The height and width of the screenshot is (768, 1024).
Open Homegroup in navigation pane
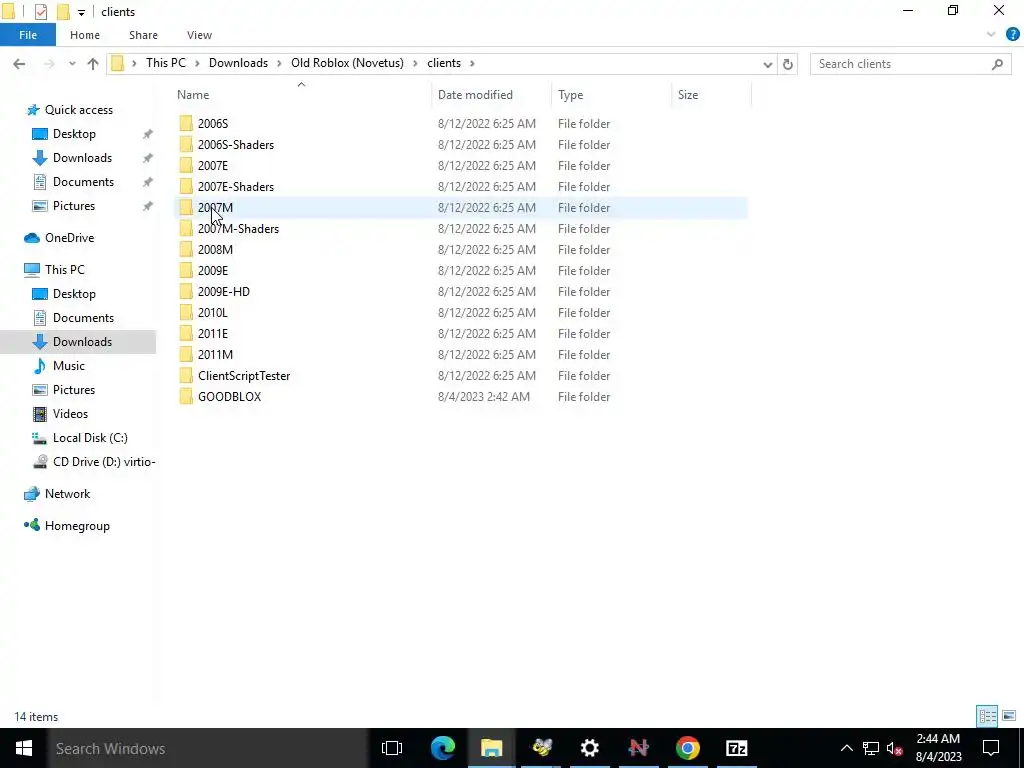tap(77, 526)
